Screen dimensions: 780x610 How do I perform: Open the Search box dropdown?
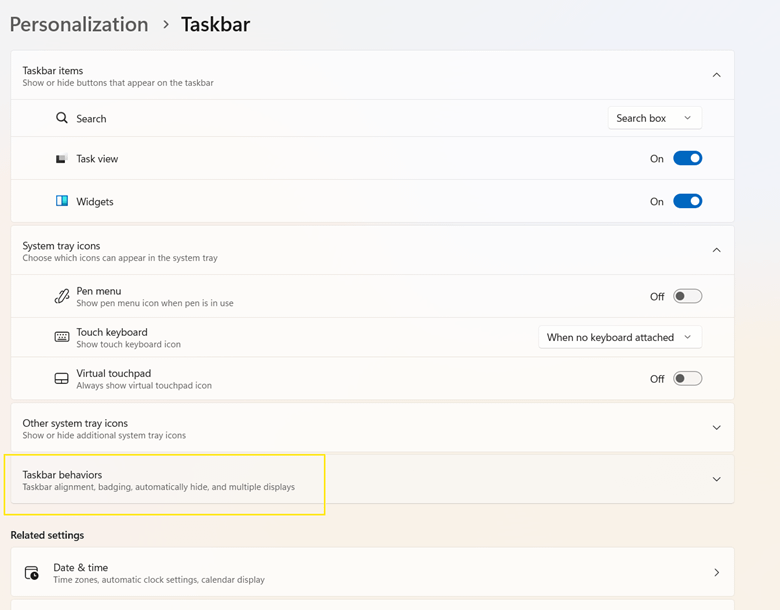(655, 118)
